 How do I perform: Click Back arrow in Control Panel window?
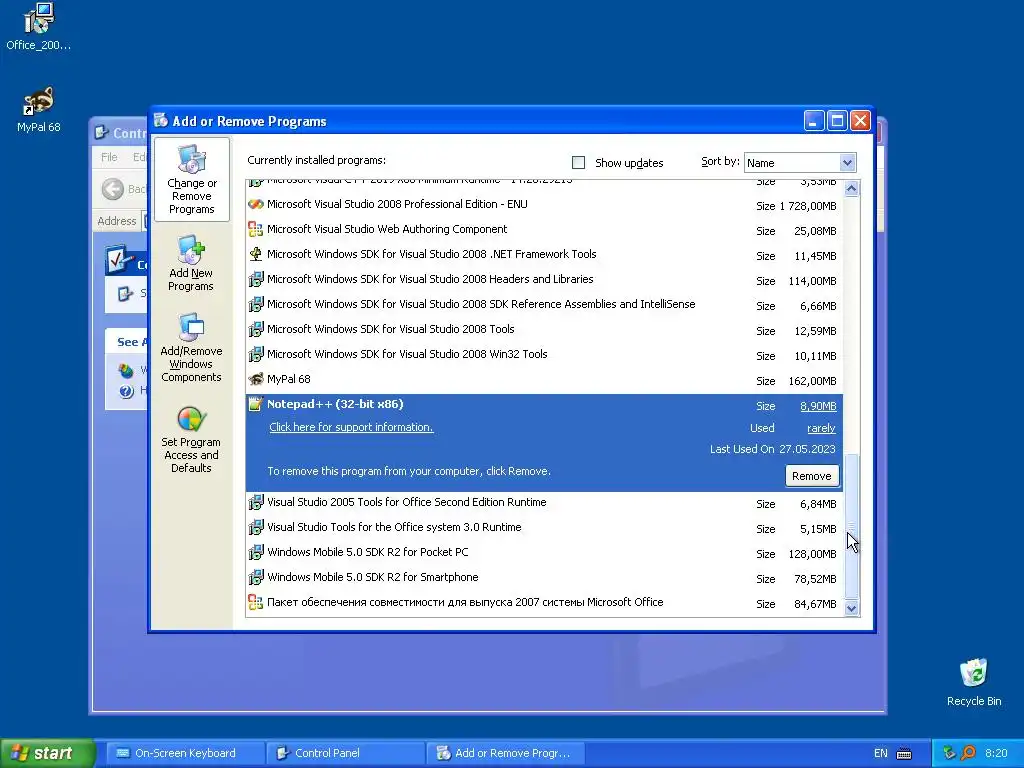click(113, 189)
